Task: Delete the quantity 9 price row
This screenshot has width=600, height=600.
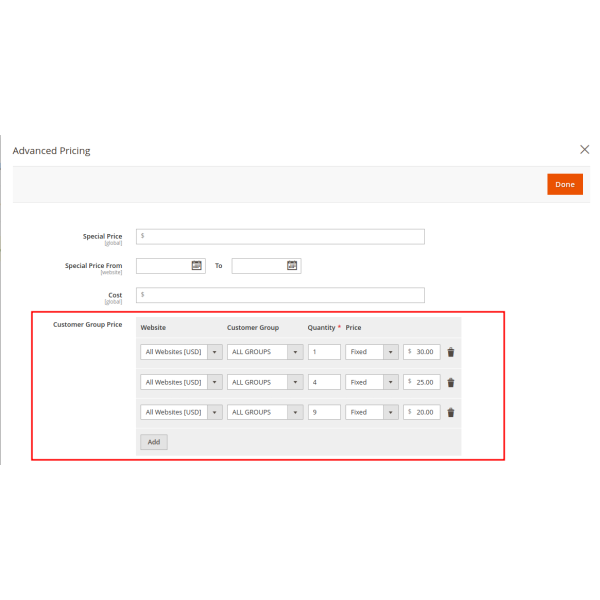Action: click(451, 412)
